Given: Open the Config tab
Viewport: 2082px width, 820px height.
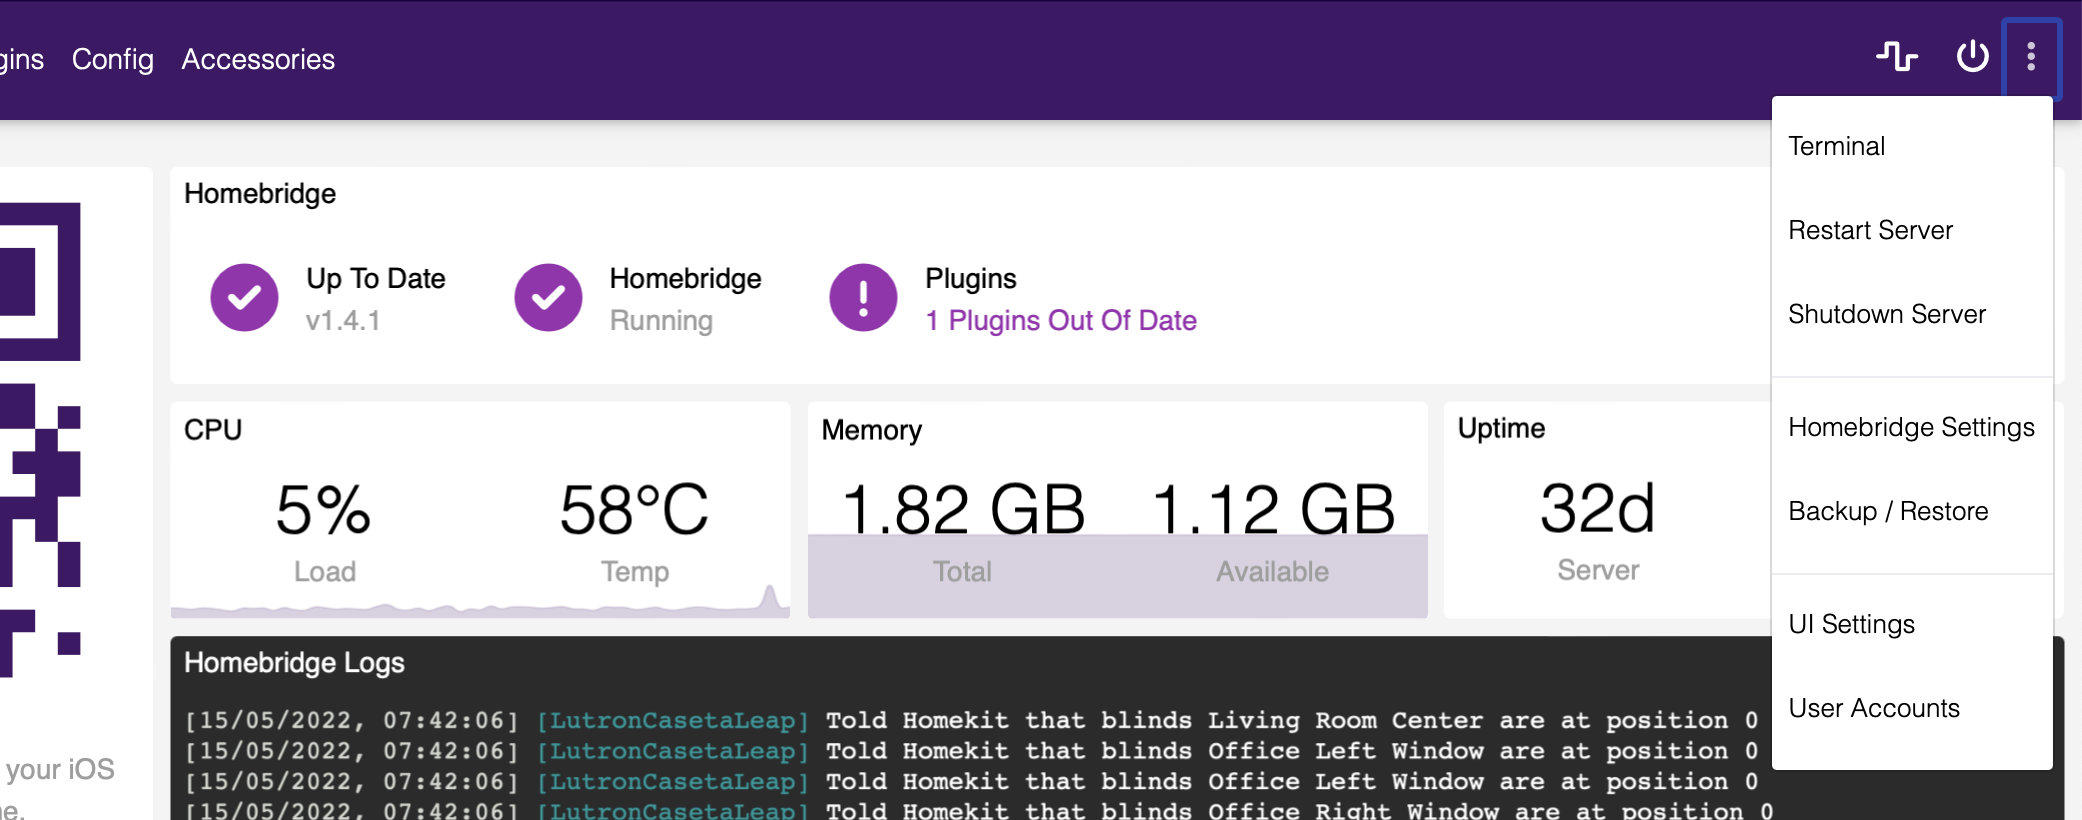Looking at the screenshot, I should 113,59.
